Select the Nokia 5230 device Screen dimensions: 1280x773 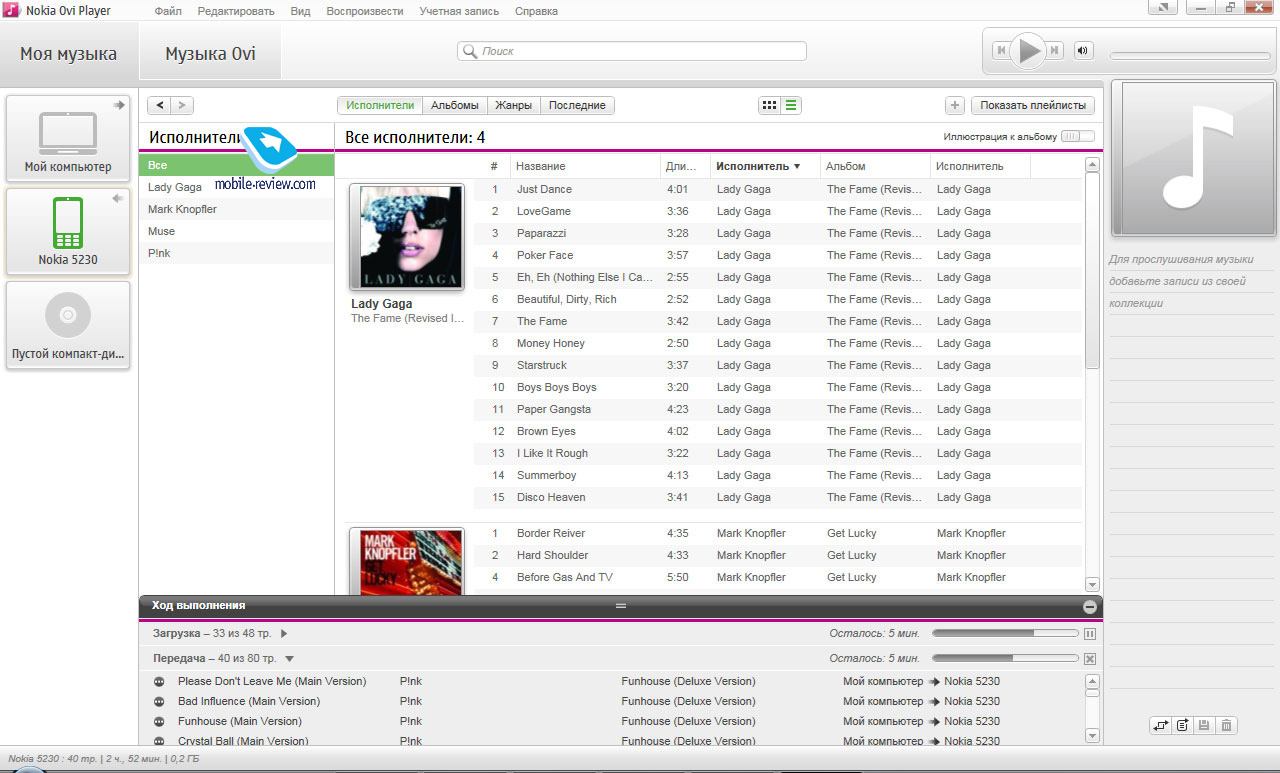[x=68, y=231]
